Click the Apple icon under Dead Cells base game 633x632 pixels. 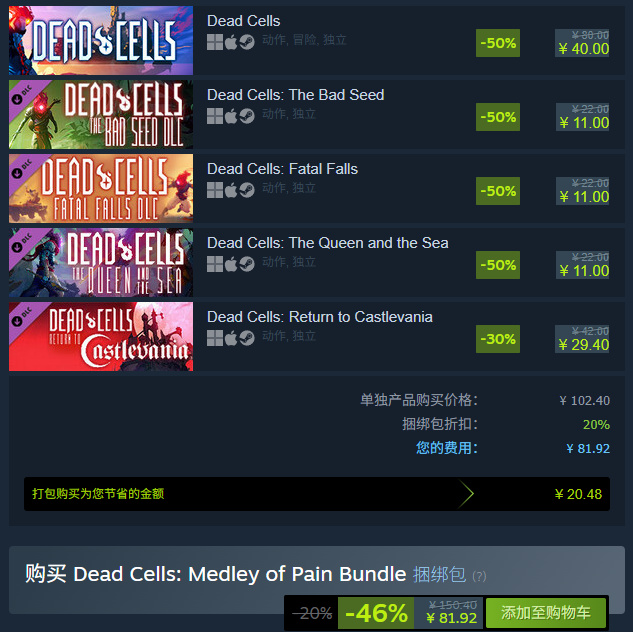pyautogui.click(x=231, y=42)
